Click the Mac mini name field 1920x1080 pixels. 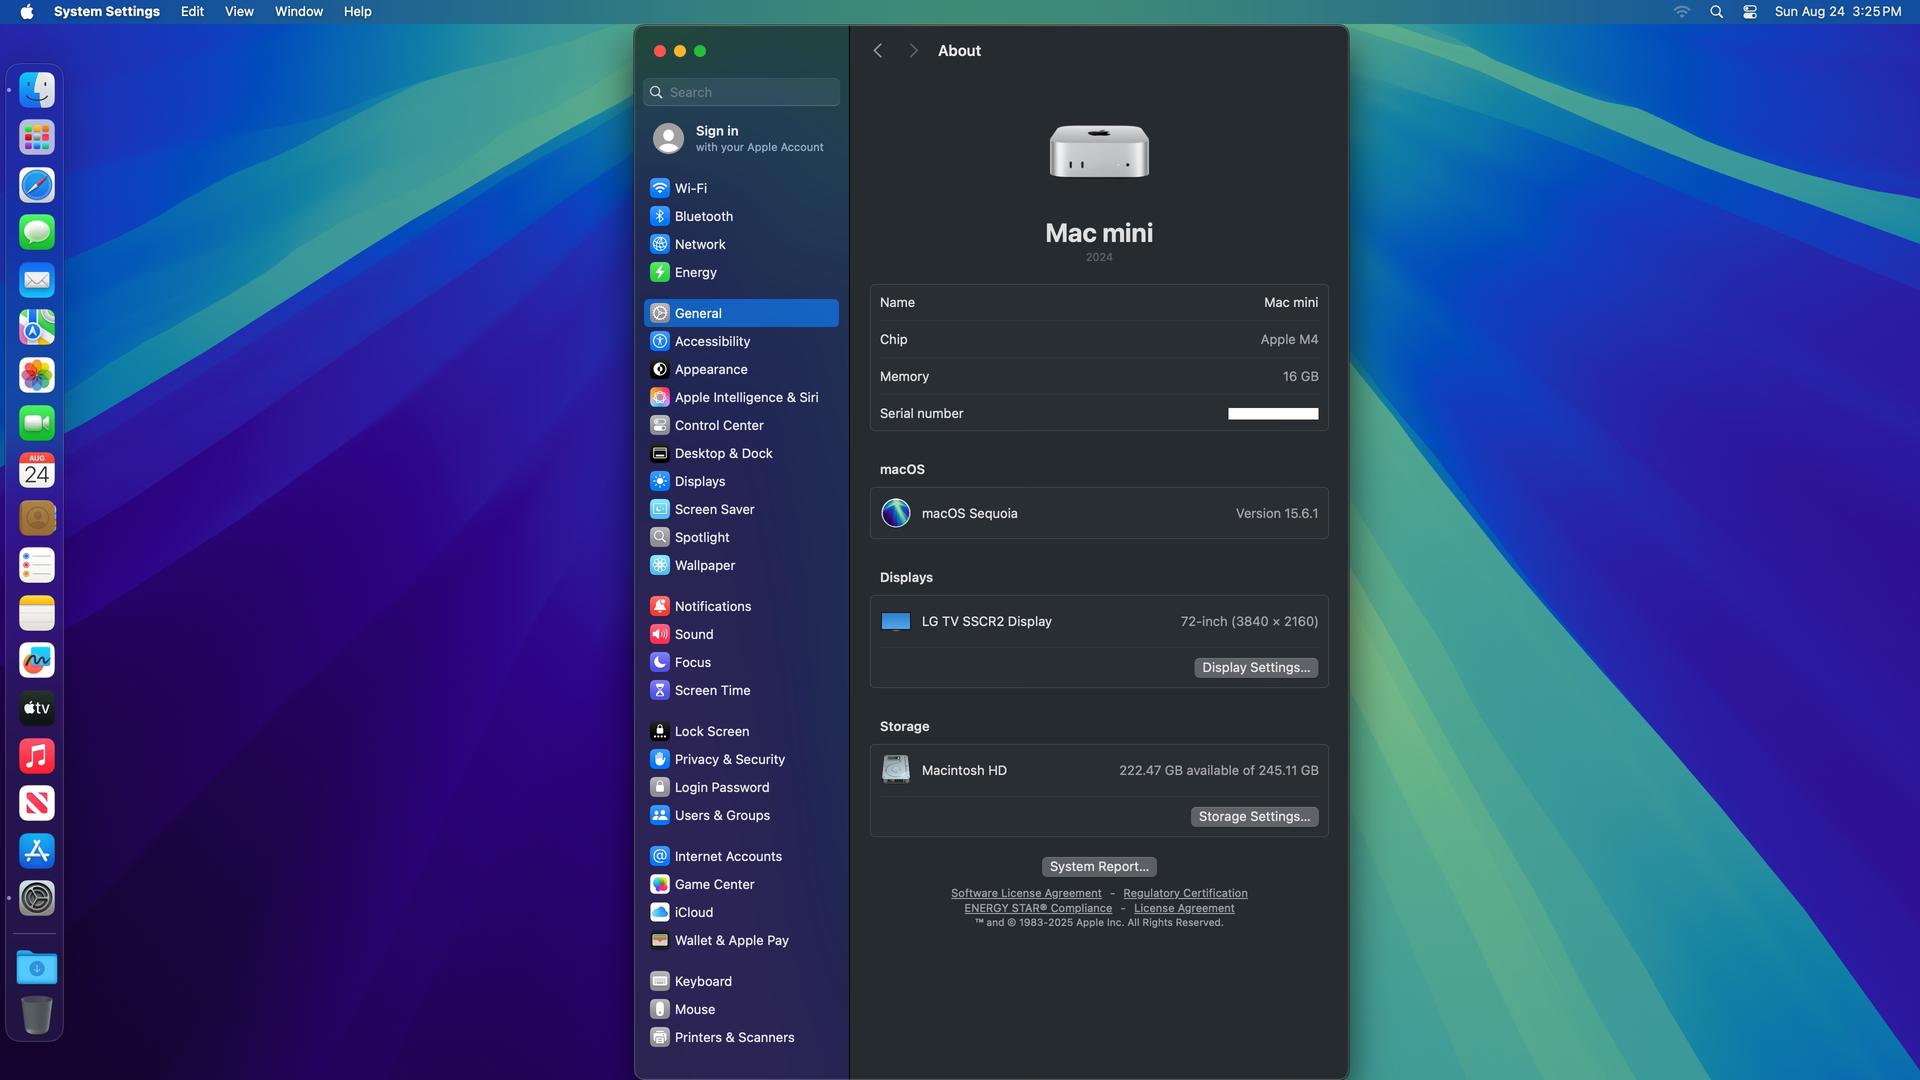coord(1099,302)
